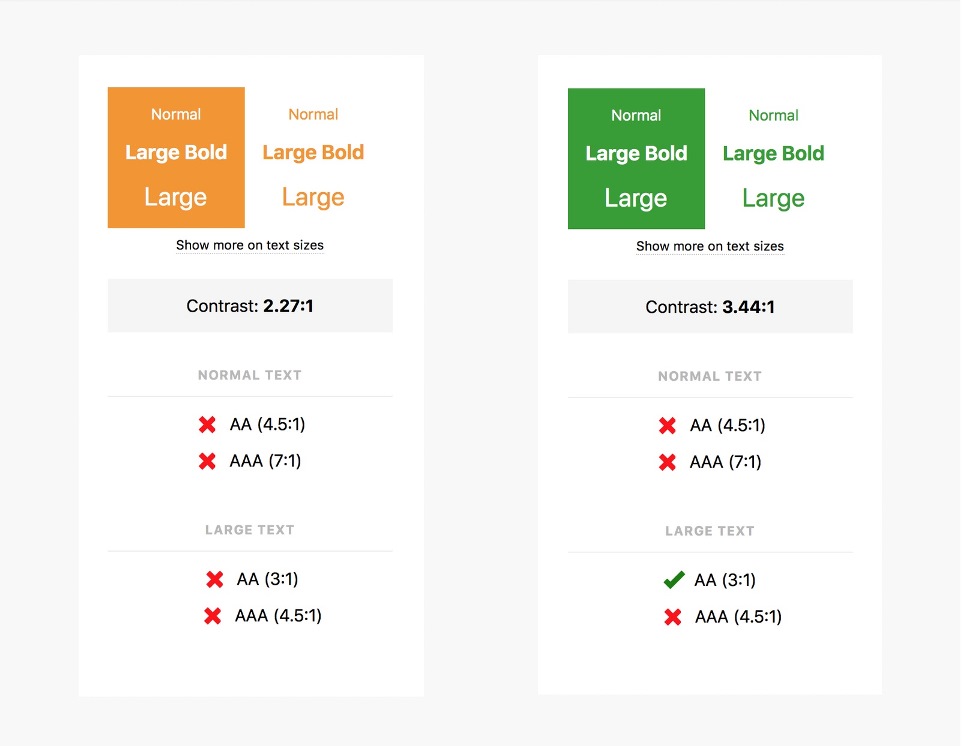Click the orange 'Normal' sample text on white

(313, 115)
